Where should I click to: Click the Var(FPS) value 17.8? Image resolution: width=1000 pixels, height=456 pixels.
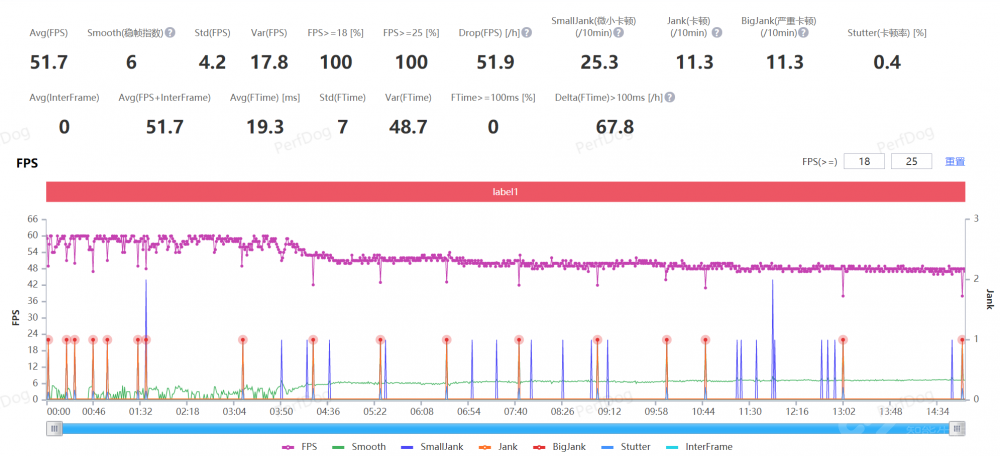[x=269, y=63]
